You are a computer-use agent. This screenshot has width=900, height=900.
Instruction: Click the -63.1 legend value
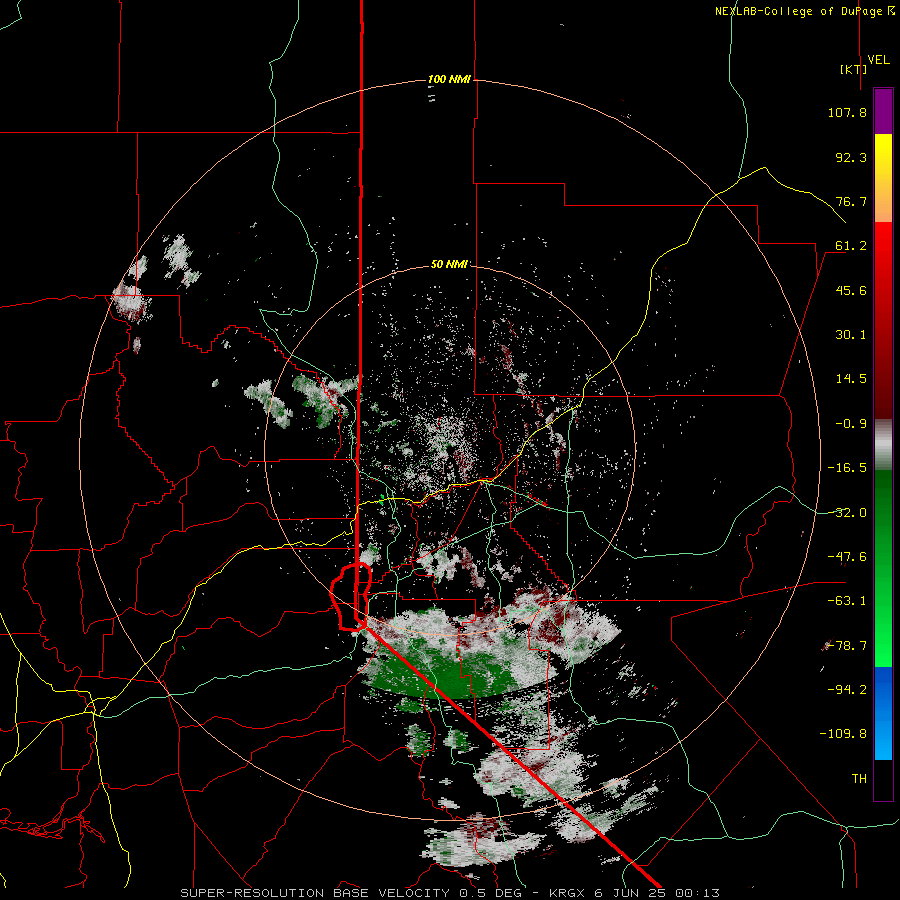pyautogui.click(x=847, y=601)
